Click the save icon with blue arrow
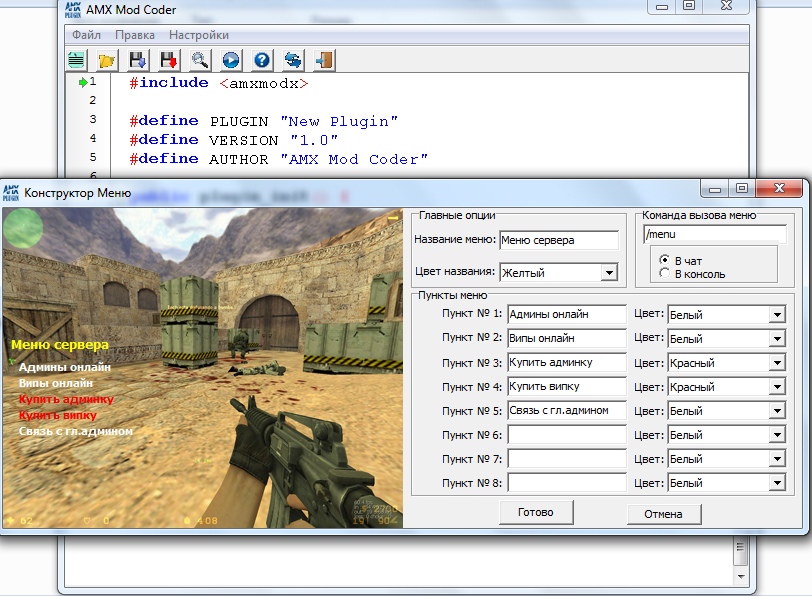The height and width of the screenshot is (596, 812). (x=138, y=60)
